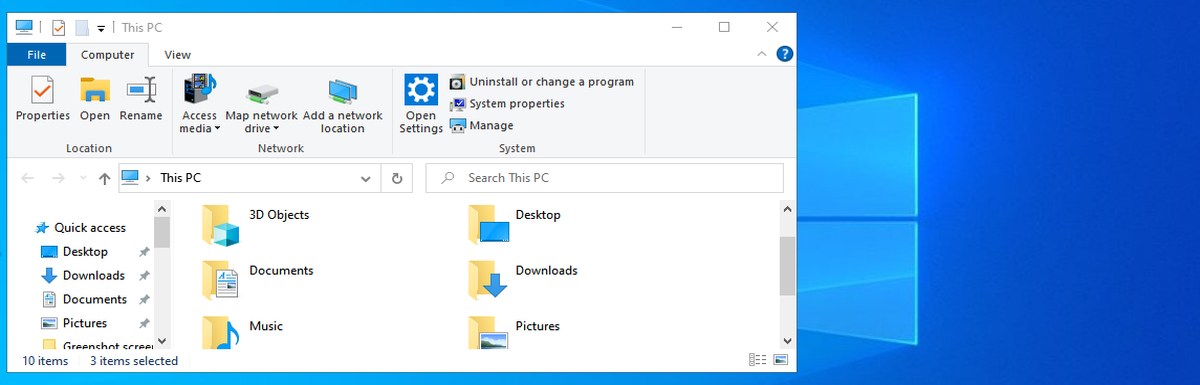Click the Add a network location icon
This screenshot has width=1200, height=385.
(x=343, y=92)
